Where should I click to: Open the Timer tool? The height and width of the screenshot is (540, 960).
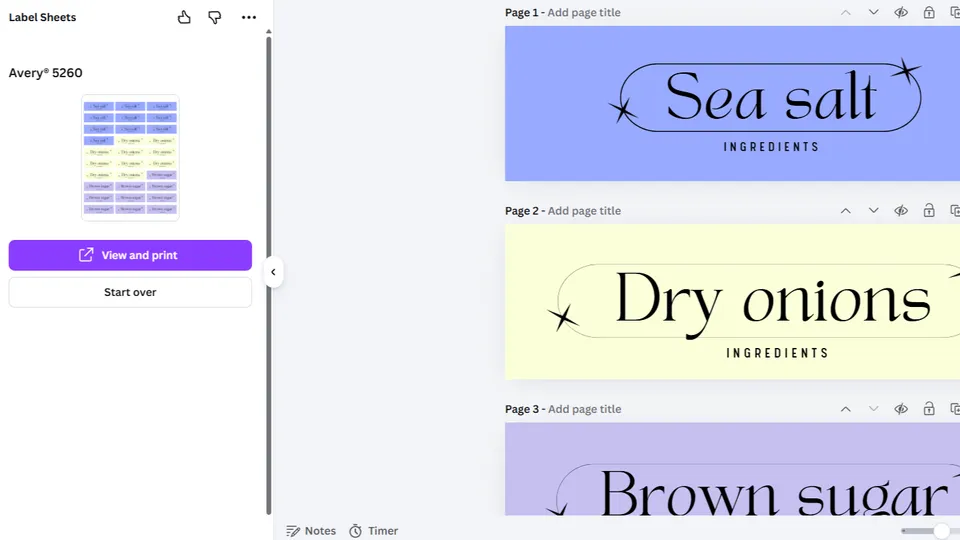click(x=373, y=531)
